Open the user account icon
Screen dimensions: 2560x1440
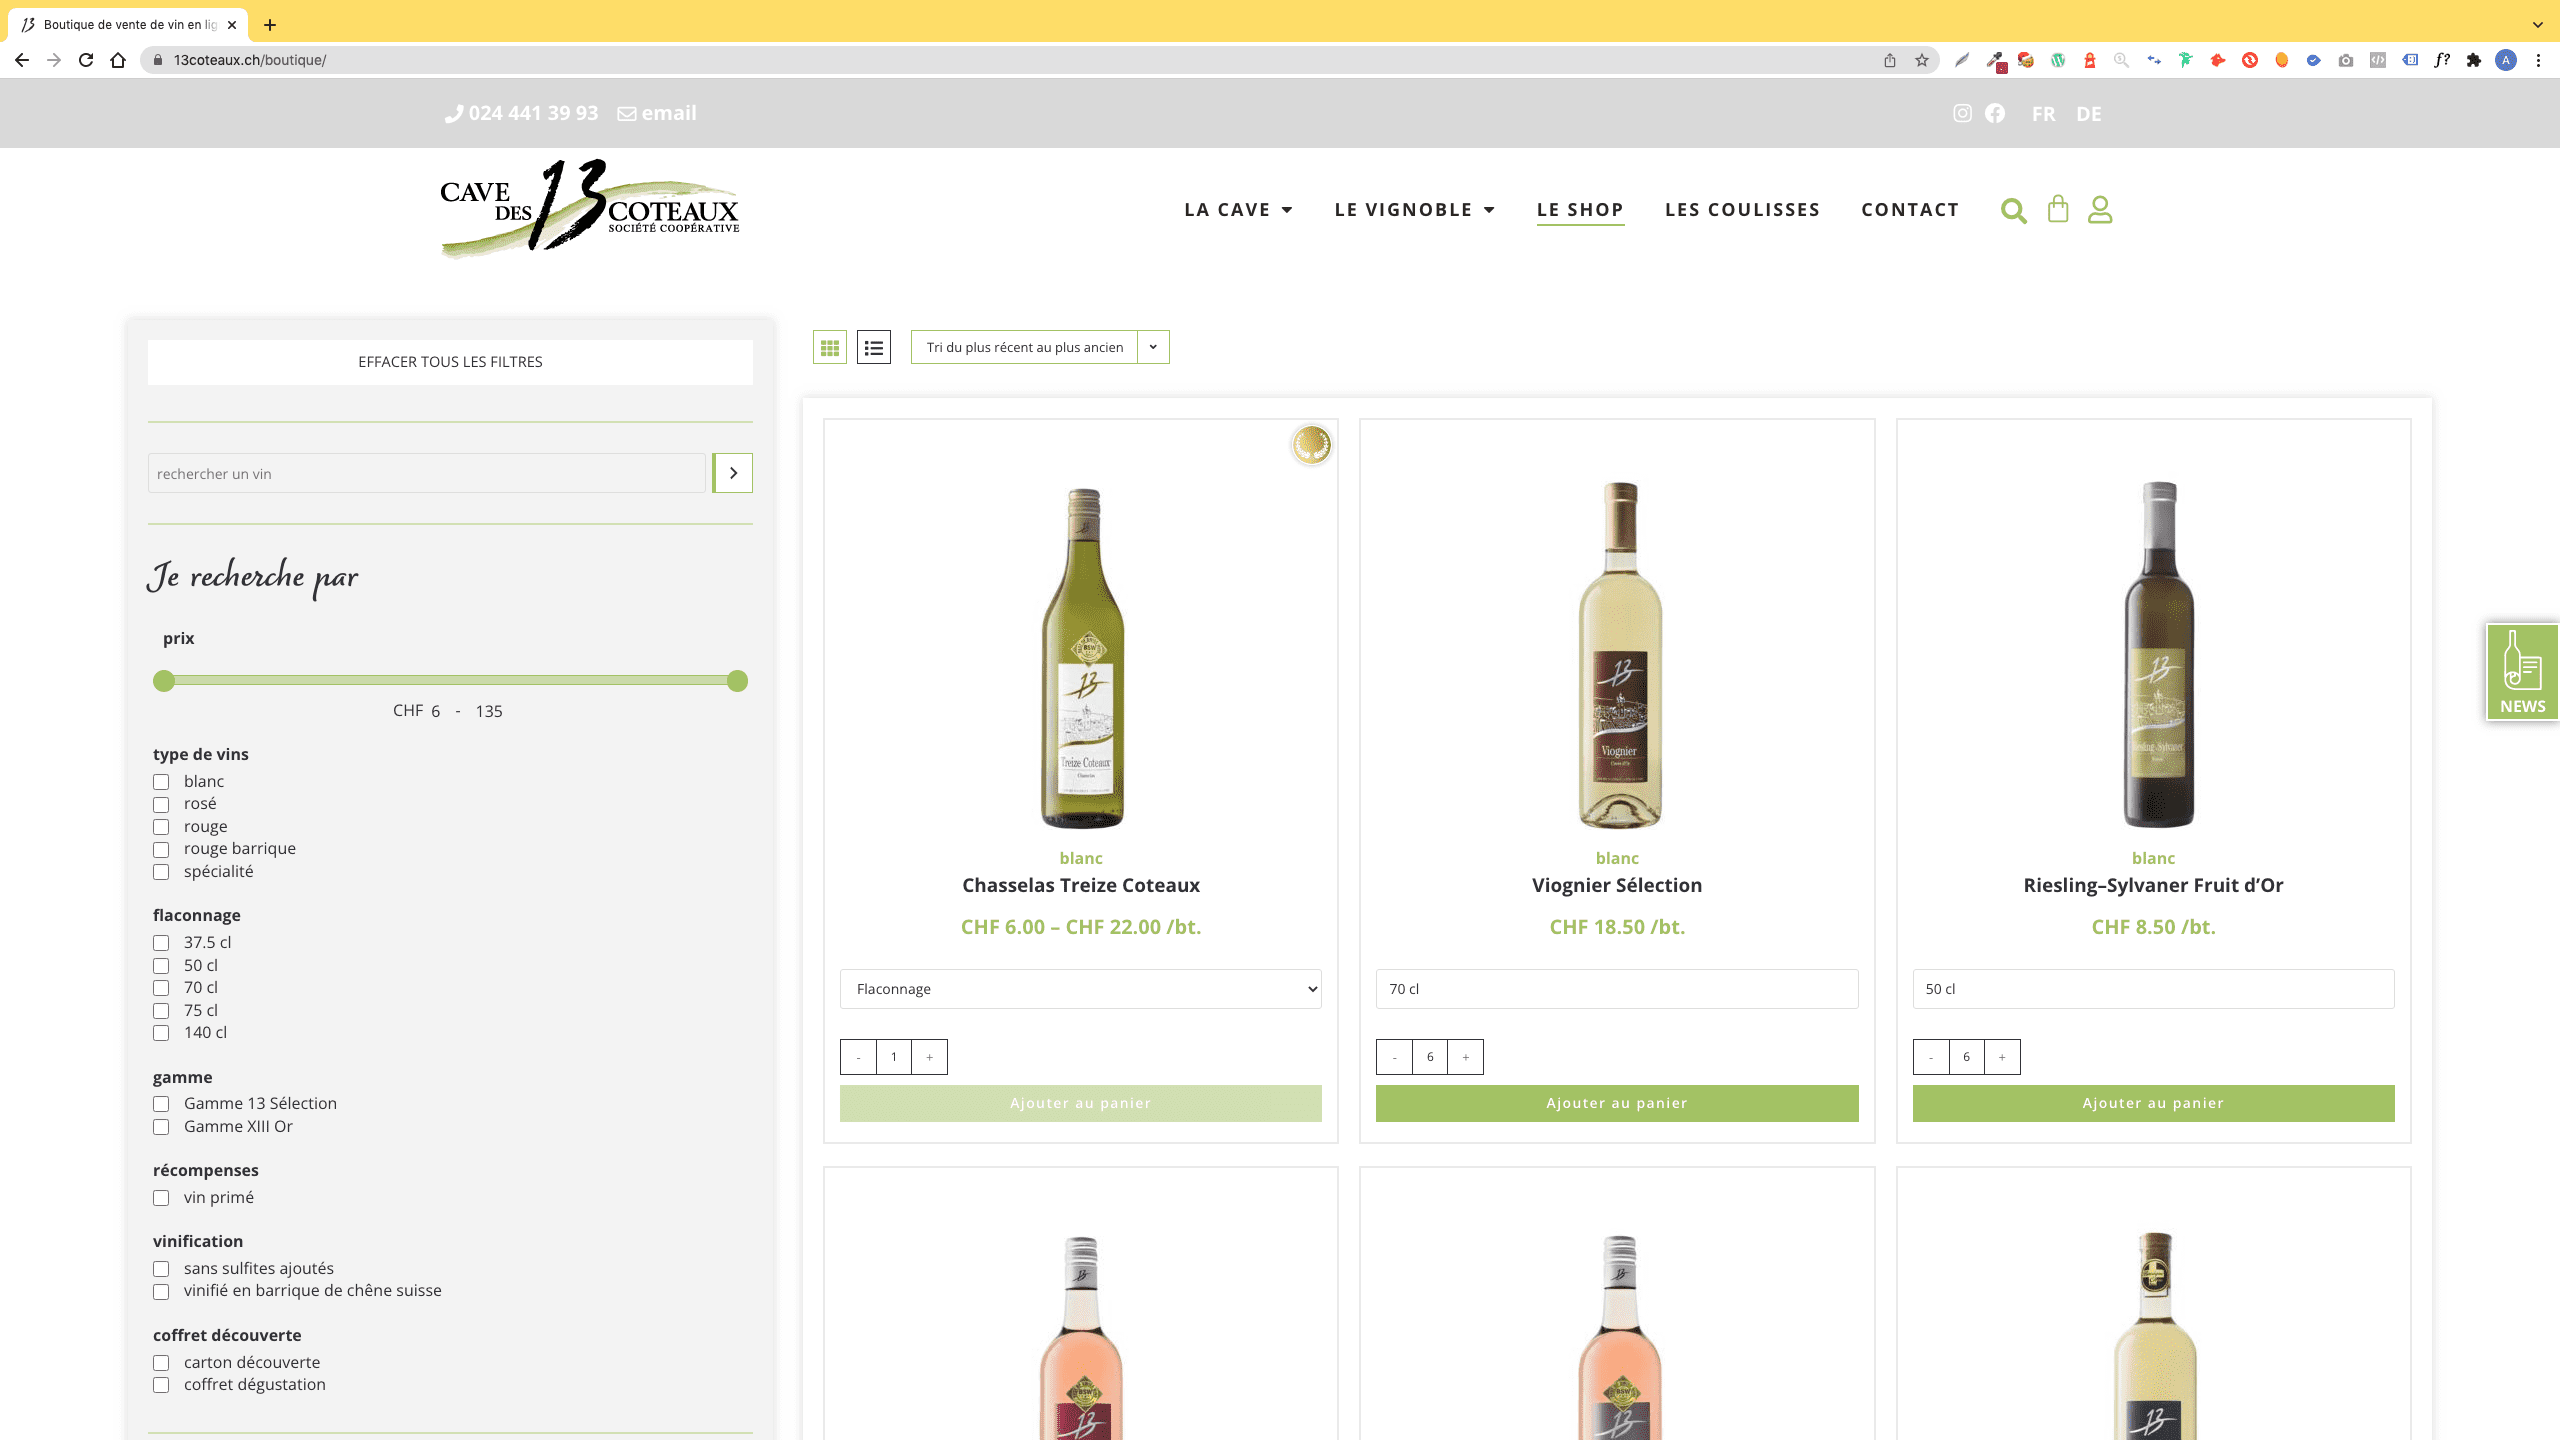coord(2100,210)
